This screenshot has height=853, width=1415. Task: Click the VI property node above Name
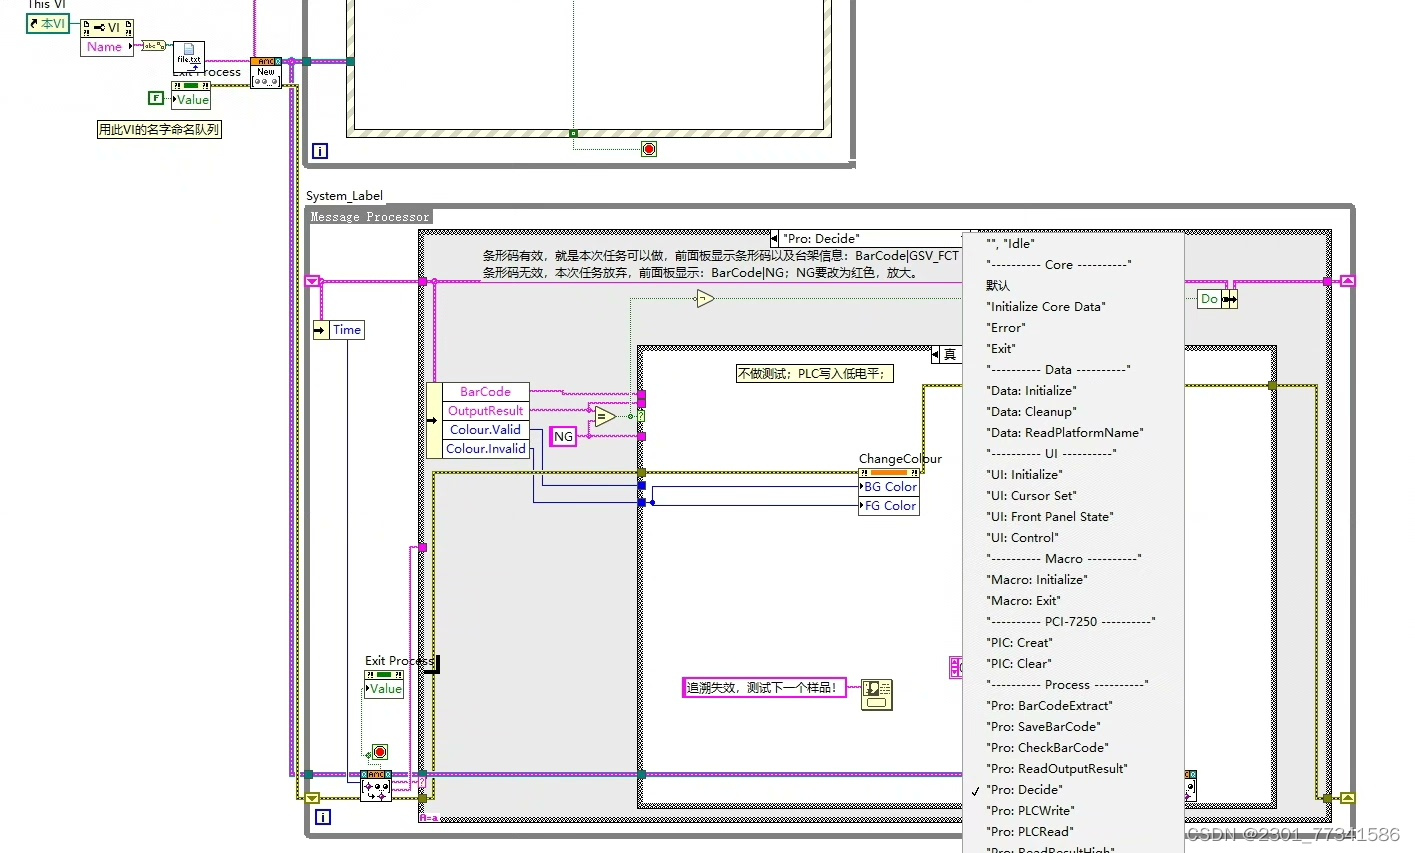[x=106, y=28]
